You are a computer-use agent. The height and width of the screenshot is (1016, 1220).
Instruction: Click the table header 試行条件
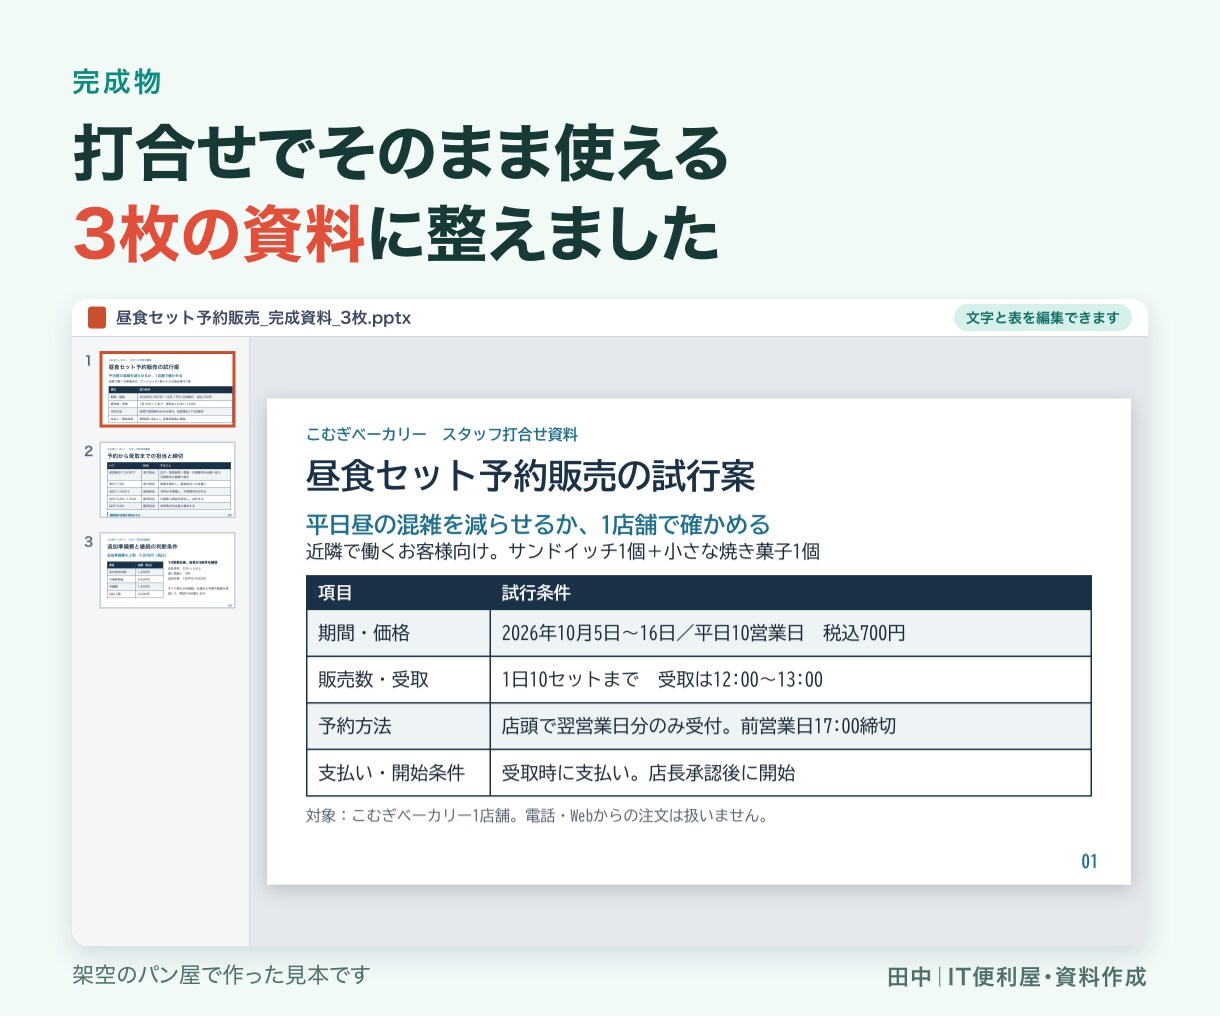(x=790, y=593)
